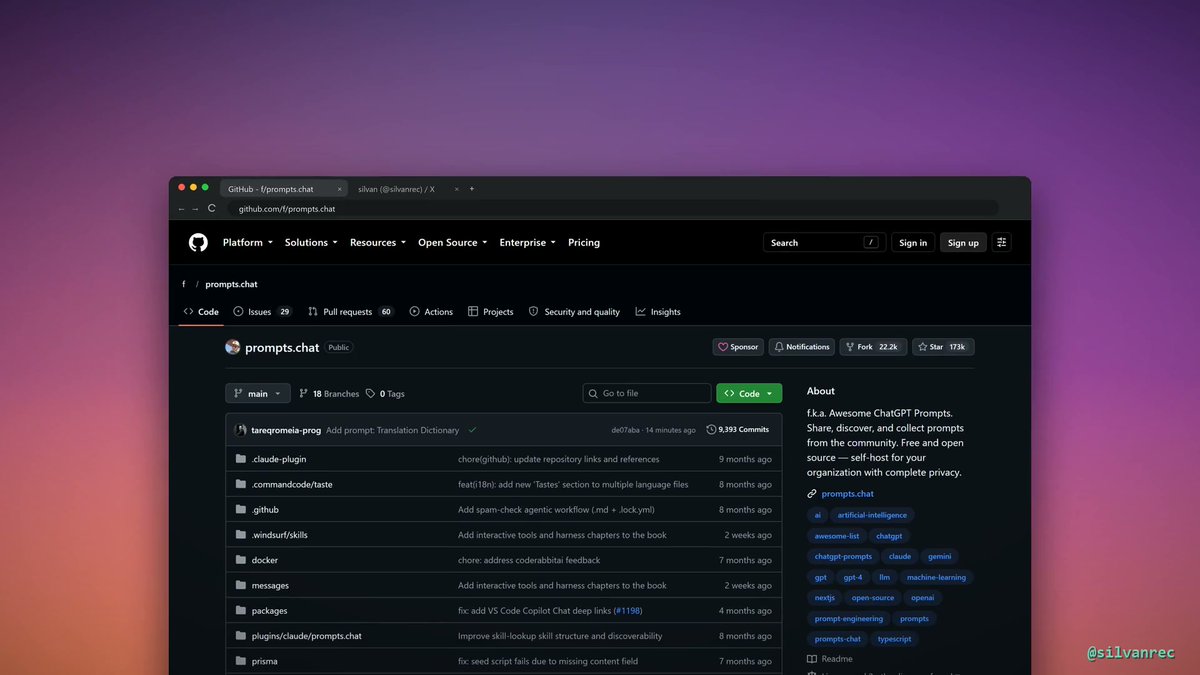This screenshot has height=675, width=1200.
Task: Open the appearance settings icon beside Sign up
Action: point(1002,242)
